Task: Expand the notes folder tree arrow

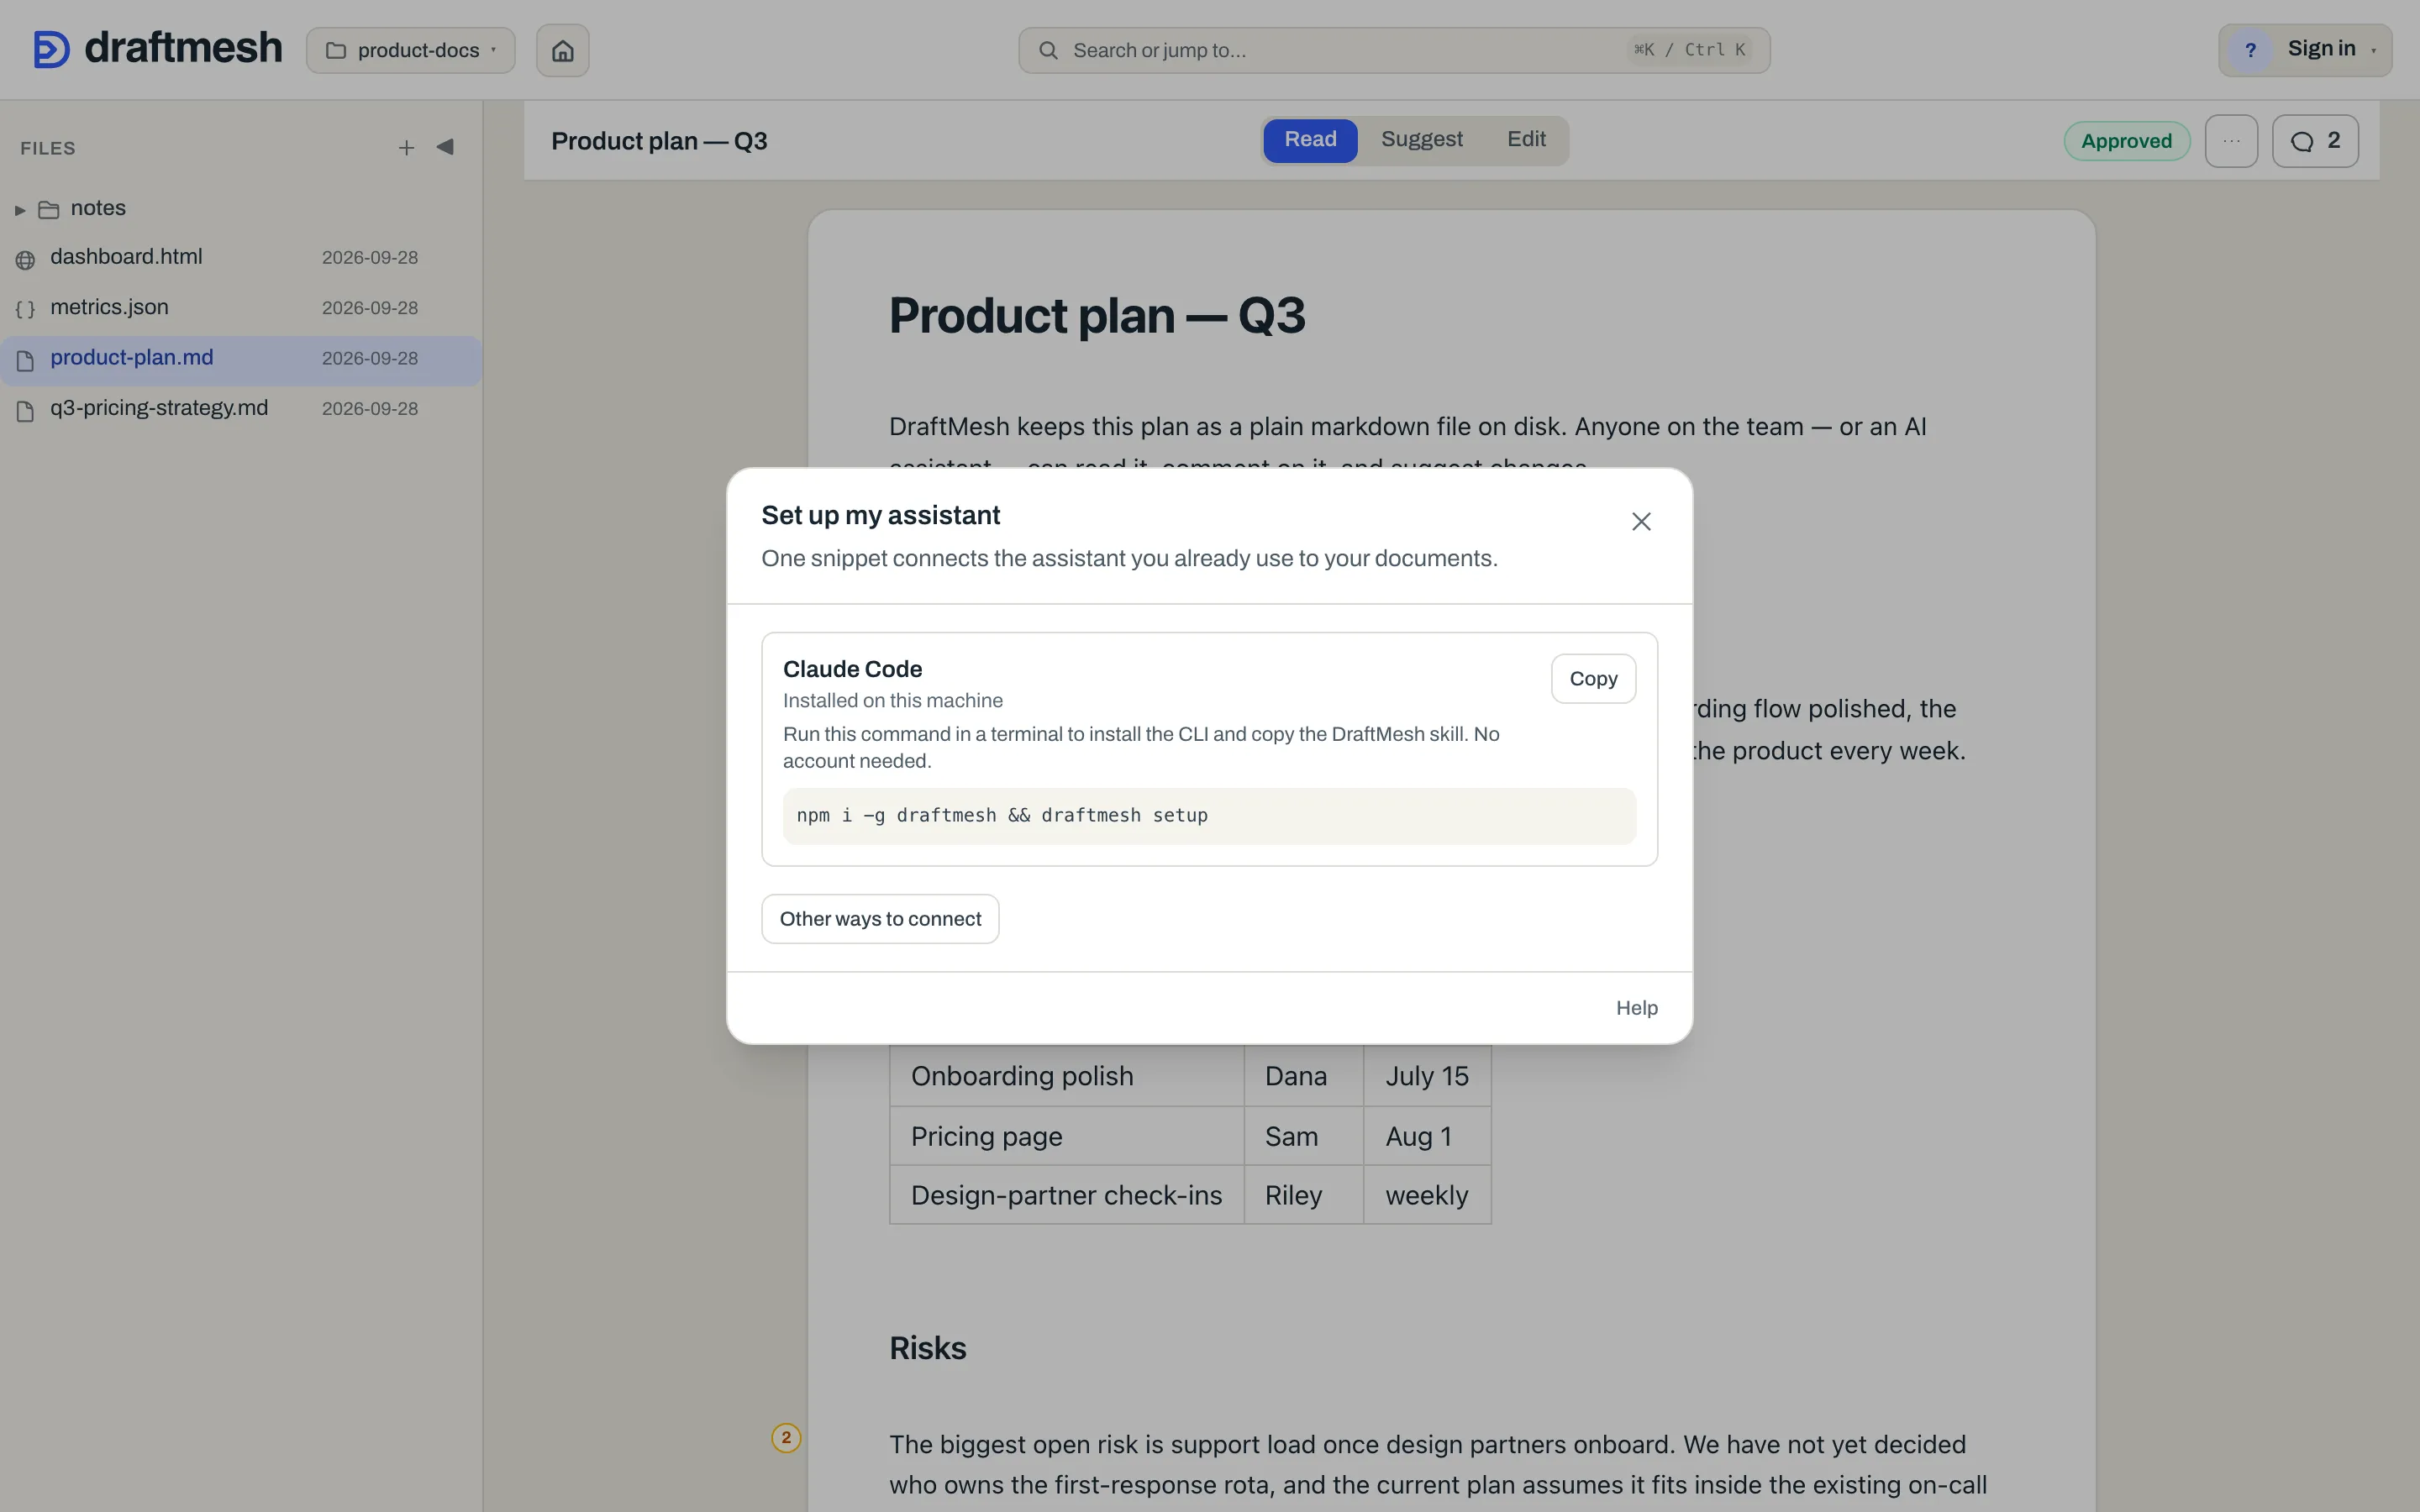Action: pos(20,209)
